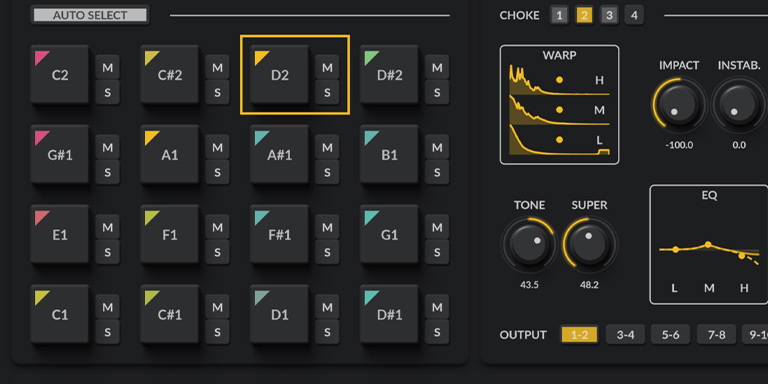This screenshot has height=384, width=768.
Task: Click the EQ low band node
Action: (x=675, y=249)
